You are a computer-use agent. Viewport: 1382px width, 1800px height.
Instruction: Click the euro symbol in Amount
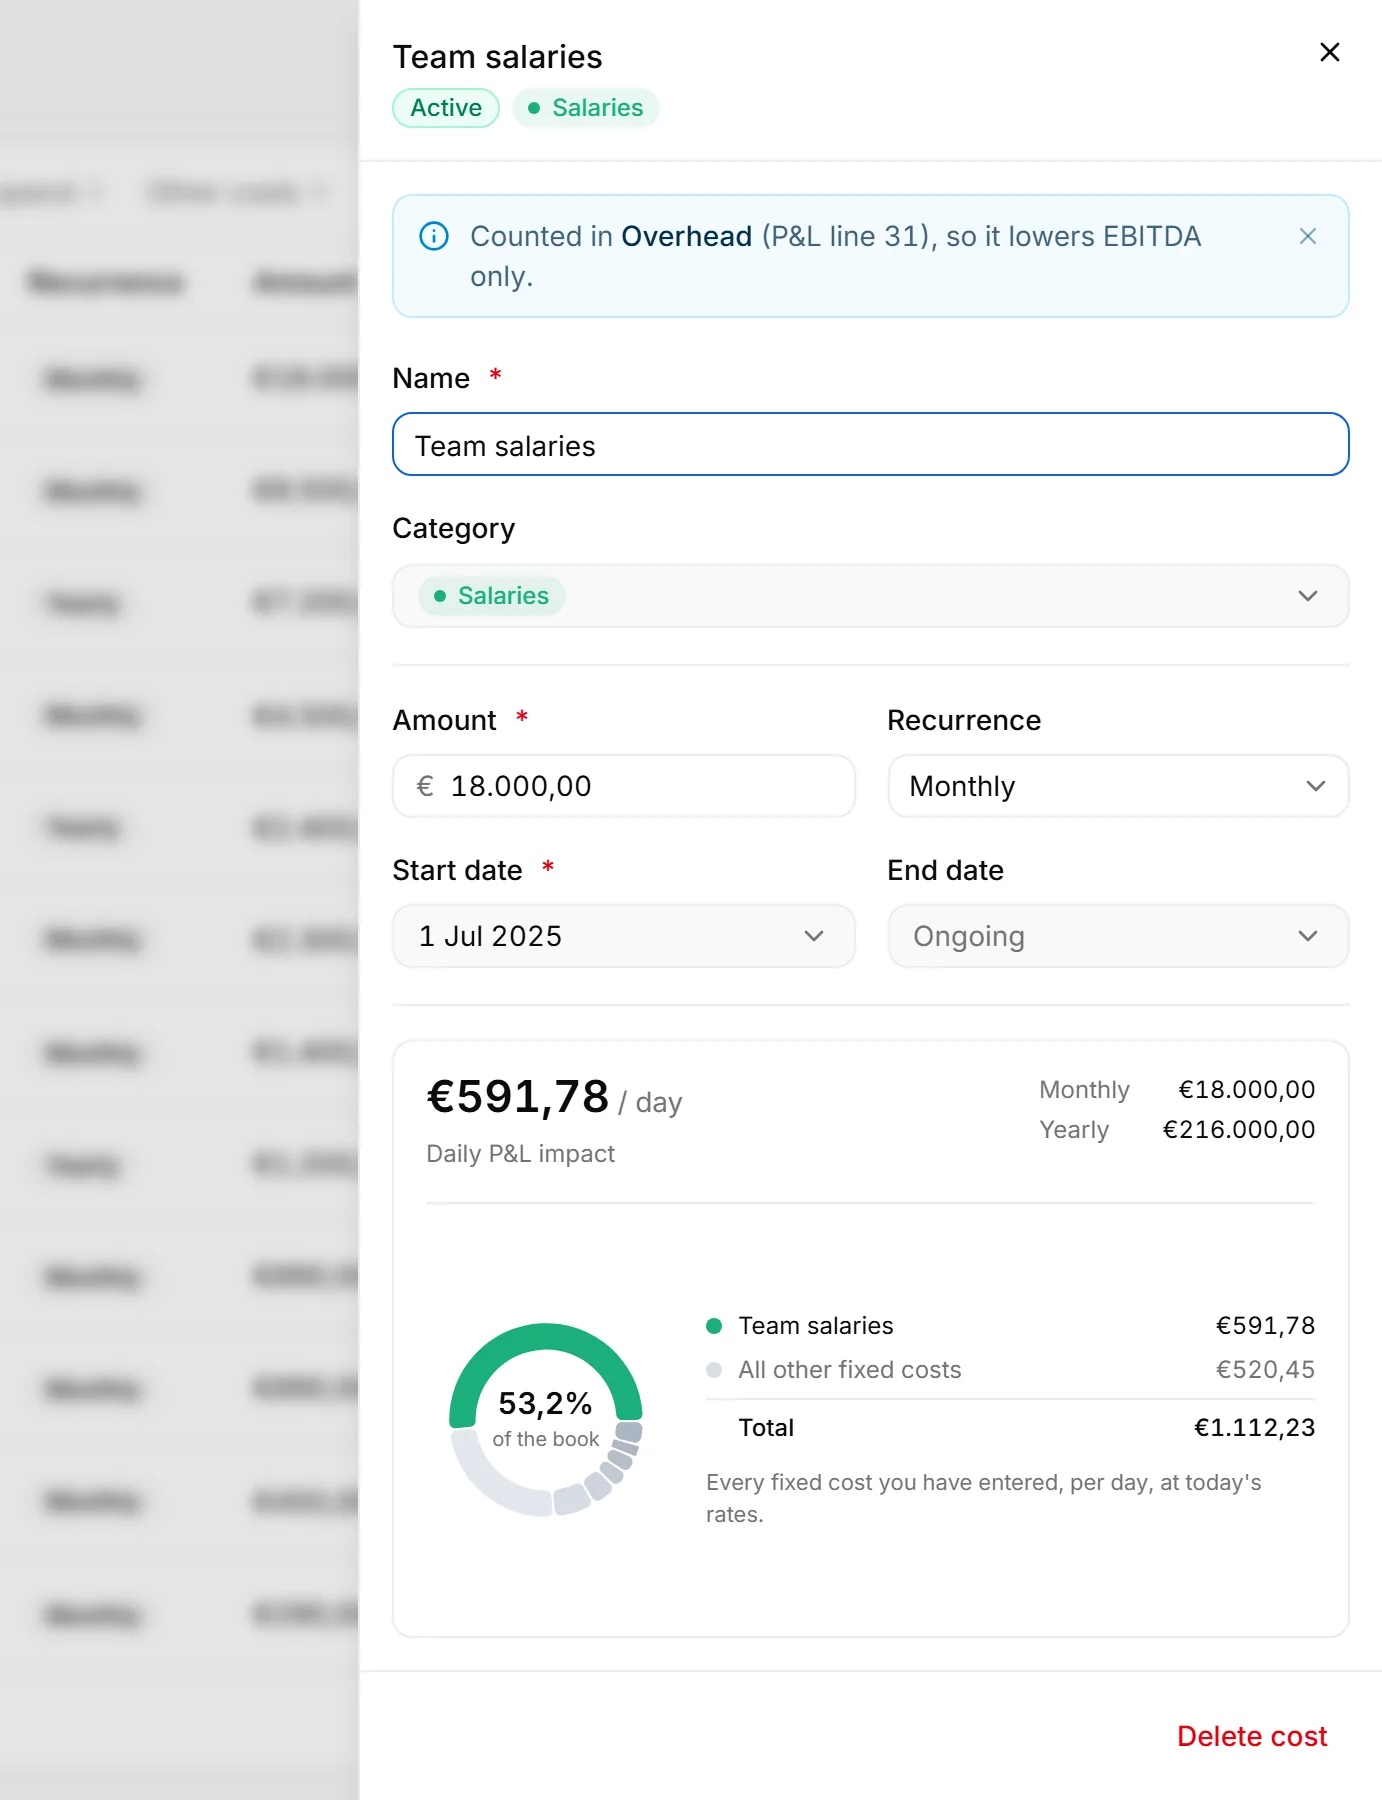(425, 786)
